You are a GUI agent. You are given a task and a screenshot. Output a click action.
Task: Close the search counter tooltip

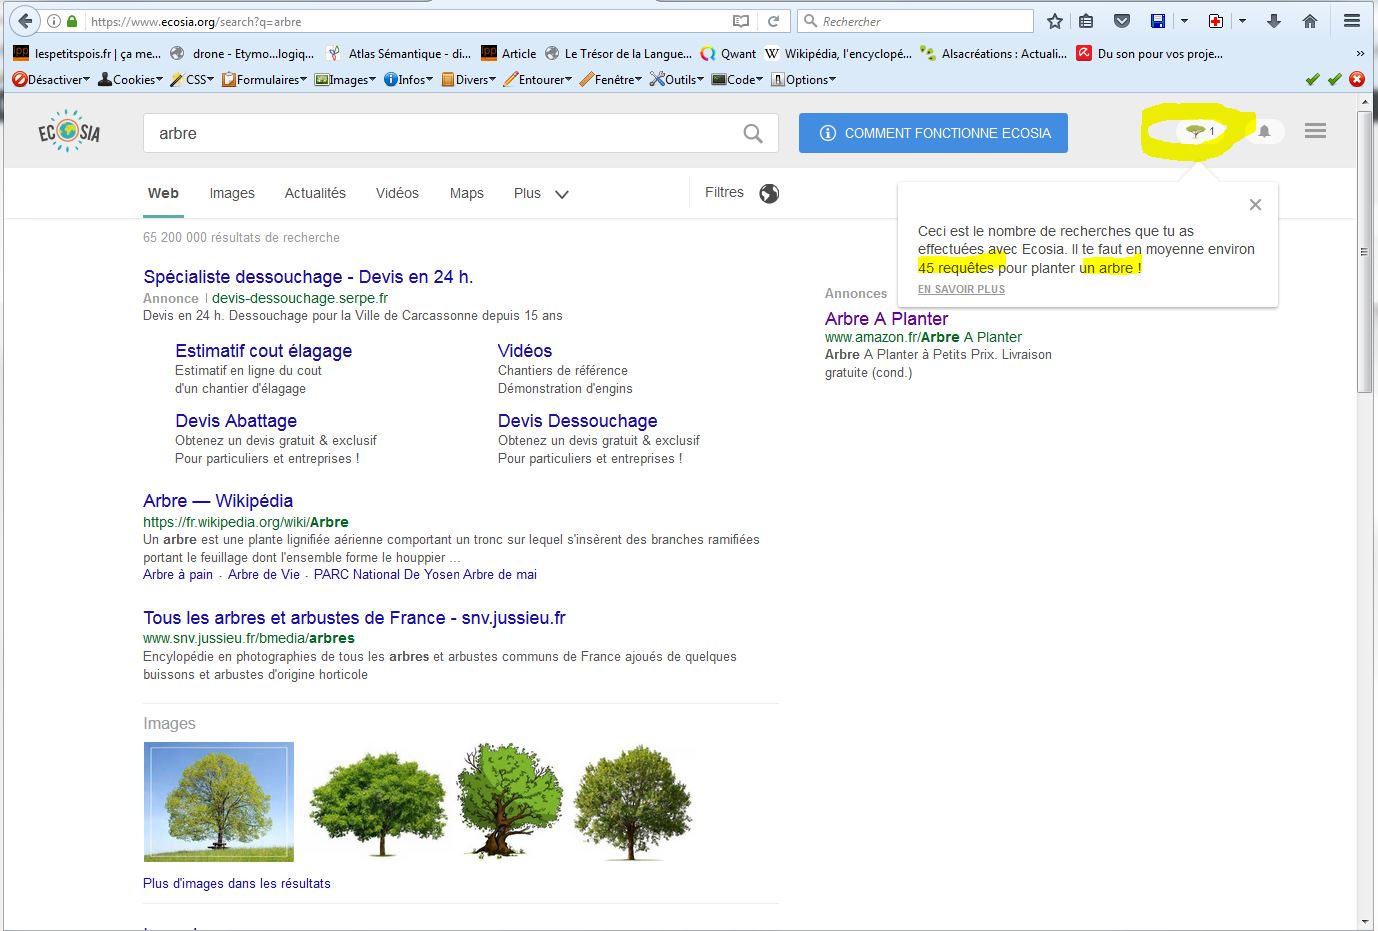[1255, 205]
